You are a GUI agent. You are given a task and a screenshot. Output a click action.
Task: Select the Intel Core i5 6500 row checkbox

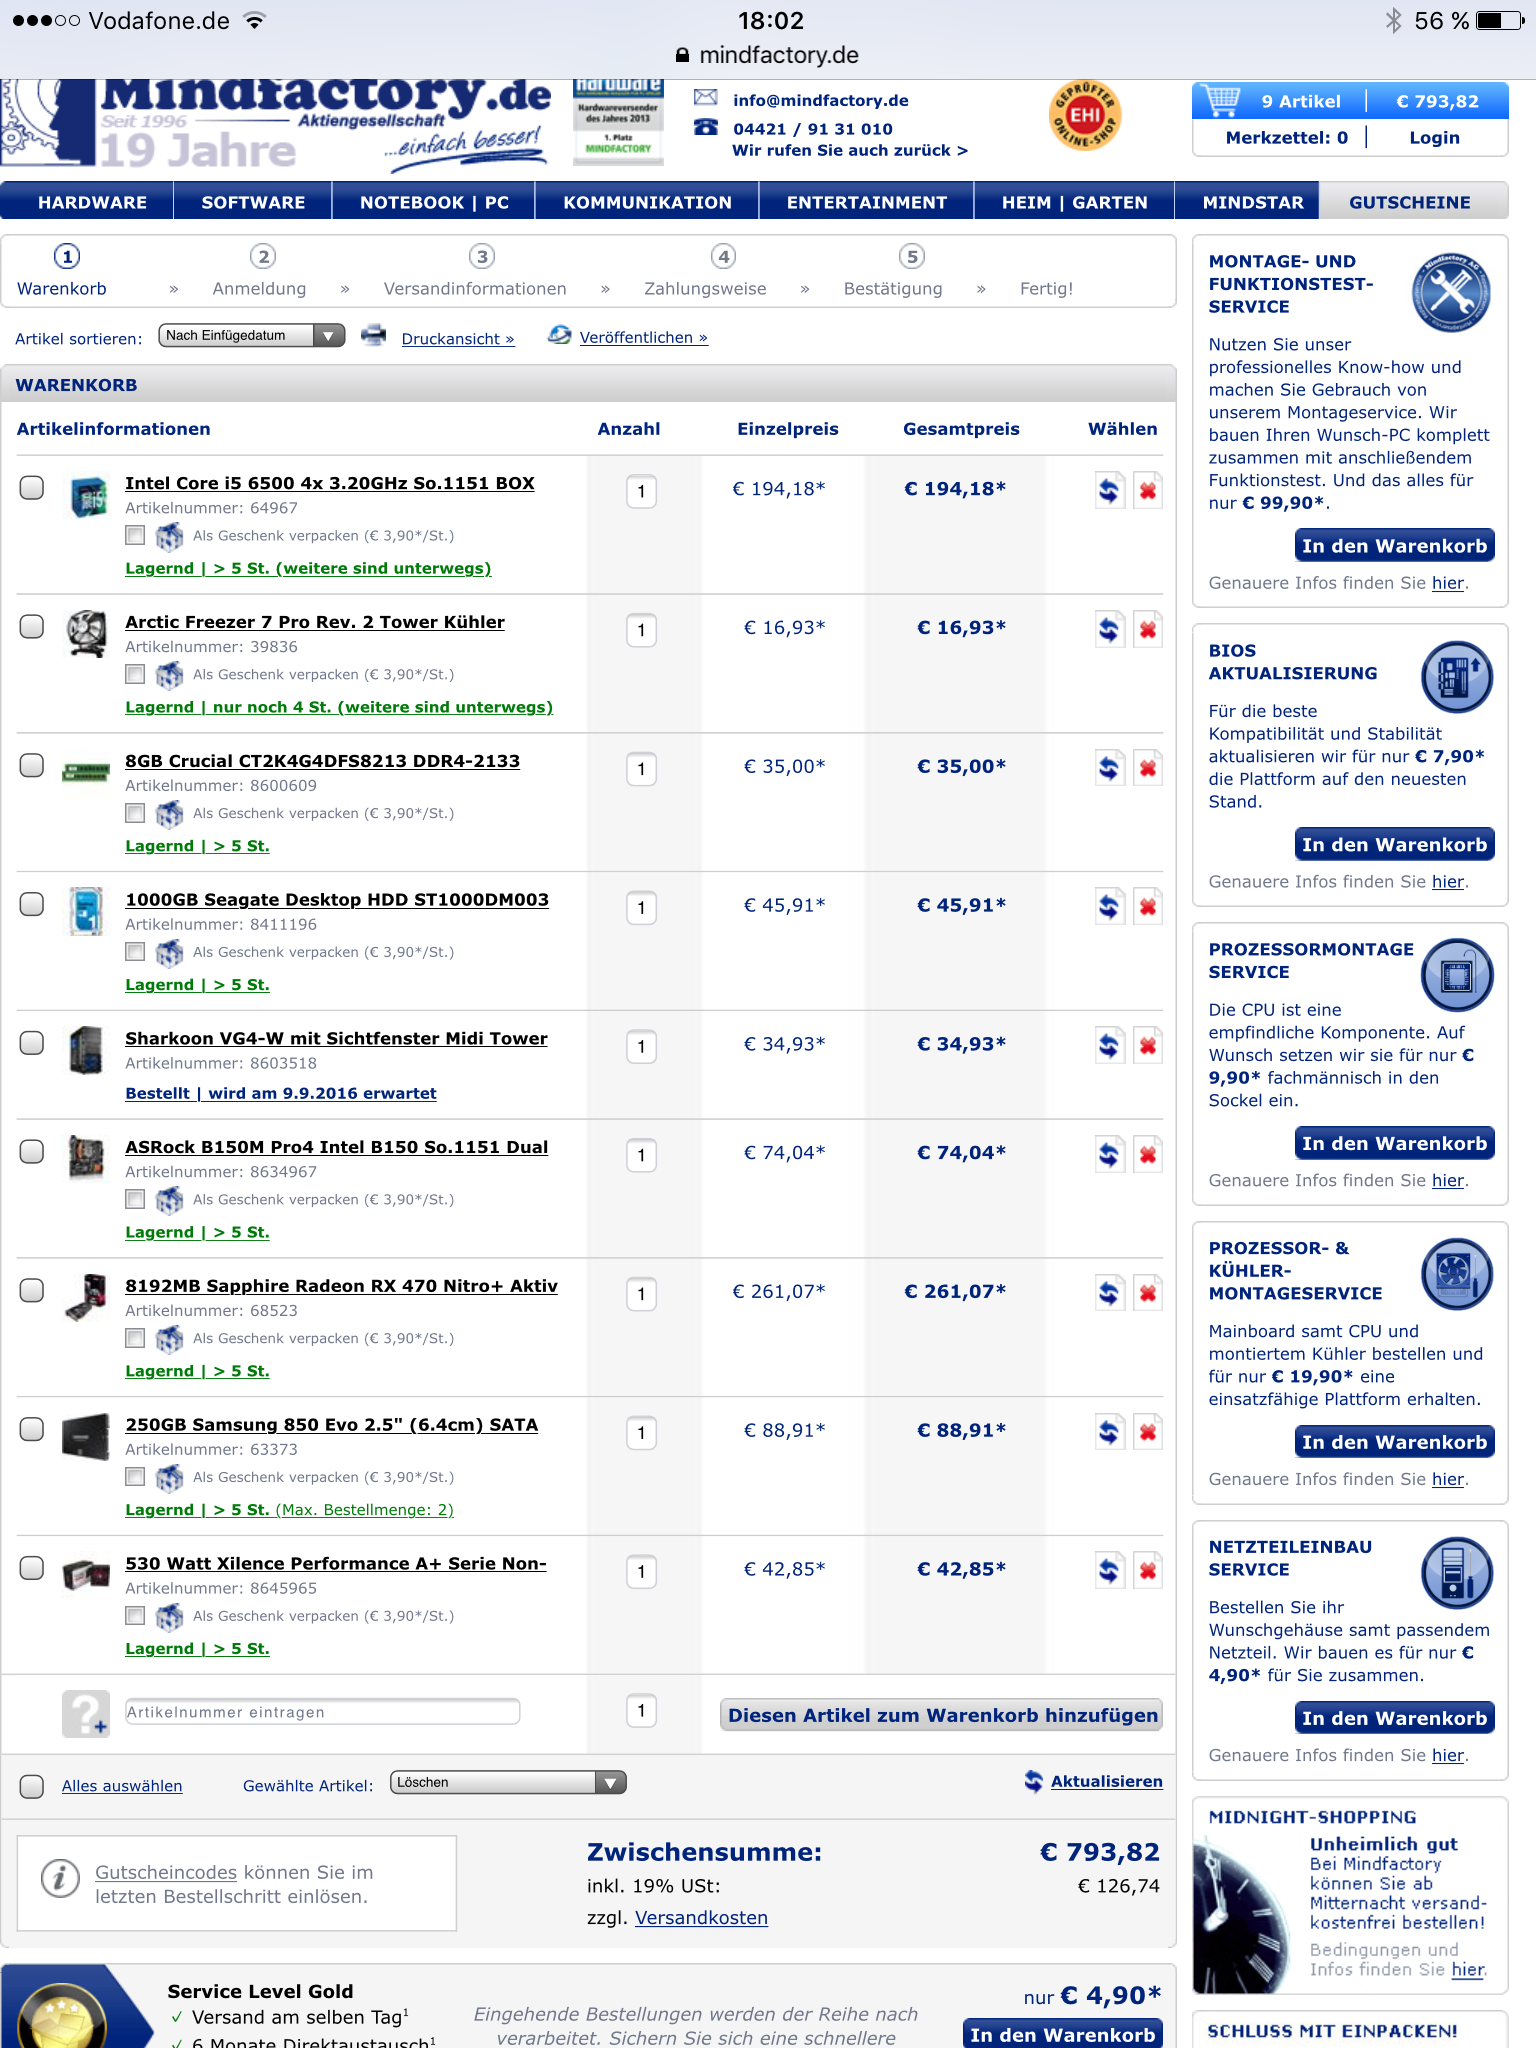coord(32,487)
